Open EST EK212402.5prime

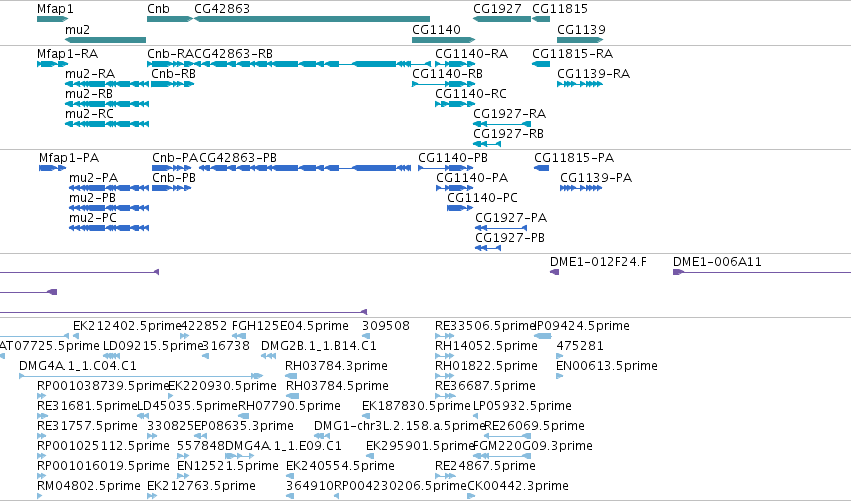click(127, 326)
